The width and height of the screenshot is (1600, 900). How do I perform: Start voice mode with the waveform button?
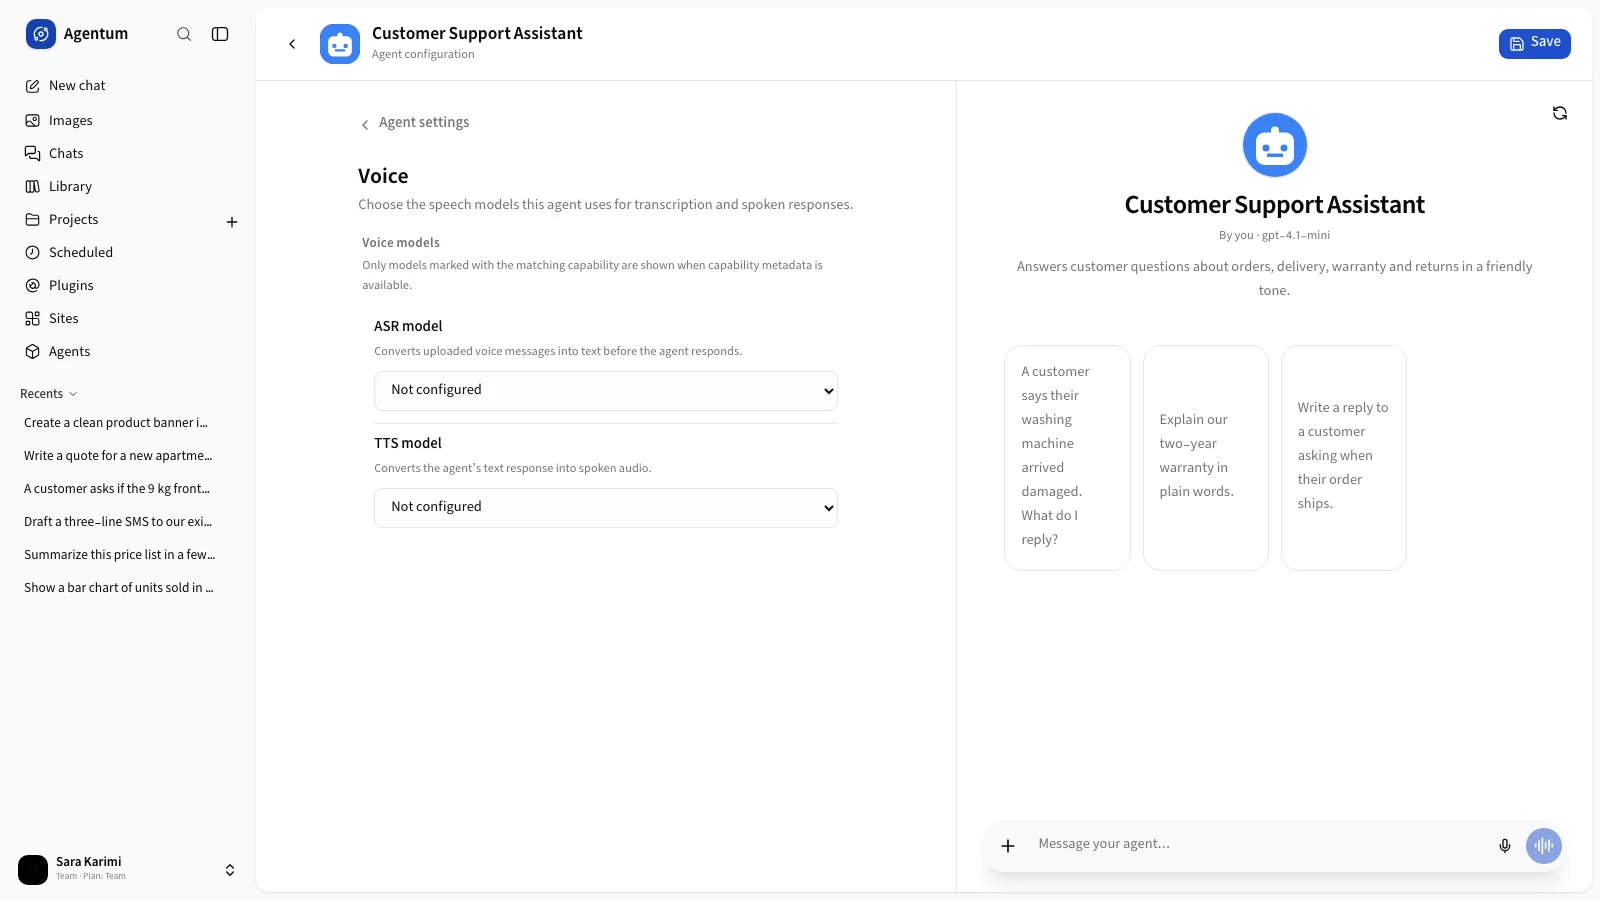coord(1544,846)
